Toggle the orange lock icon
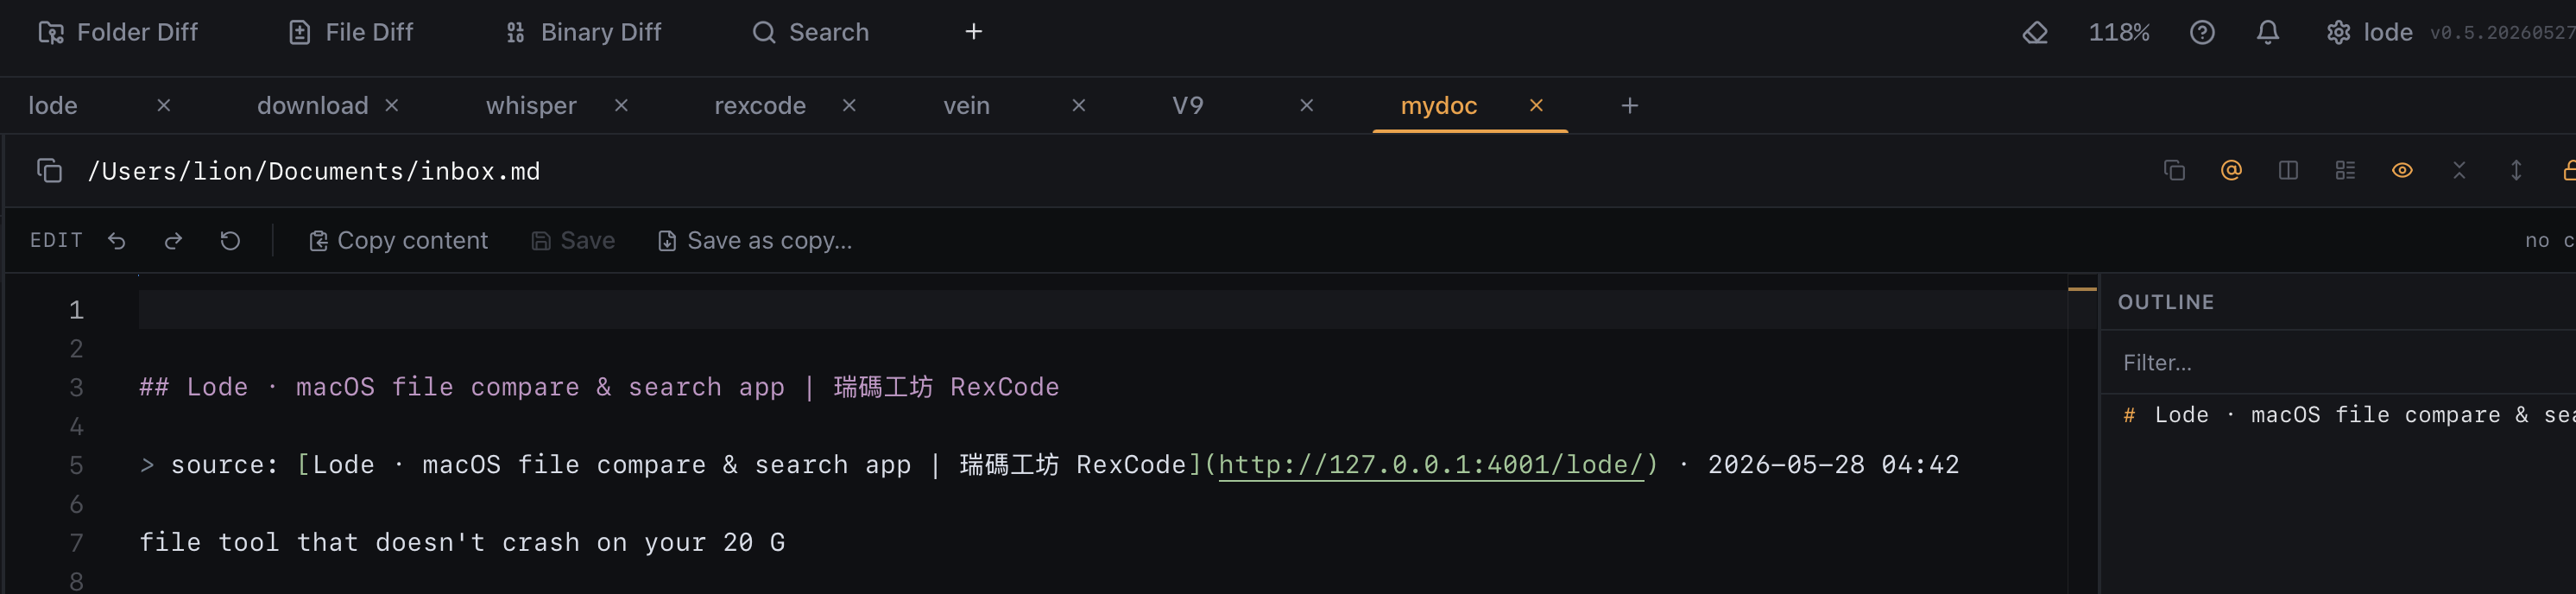Image resolution: width=2576 pixels, height=594 pixels. pos(2568,171)
